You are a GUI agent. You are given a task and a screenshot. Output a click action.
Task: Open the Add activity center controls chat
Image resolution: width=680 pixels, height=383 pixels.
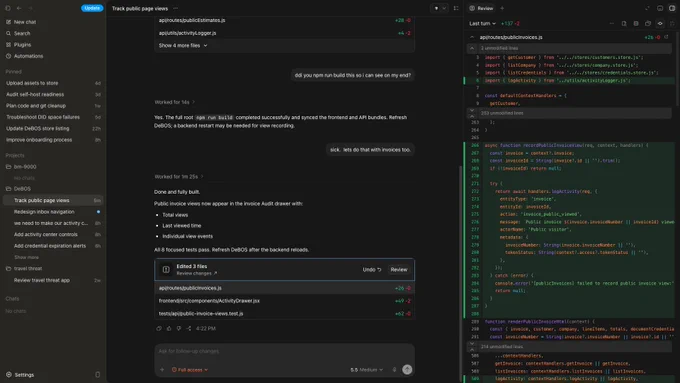click(x=53, y=234)
